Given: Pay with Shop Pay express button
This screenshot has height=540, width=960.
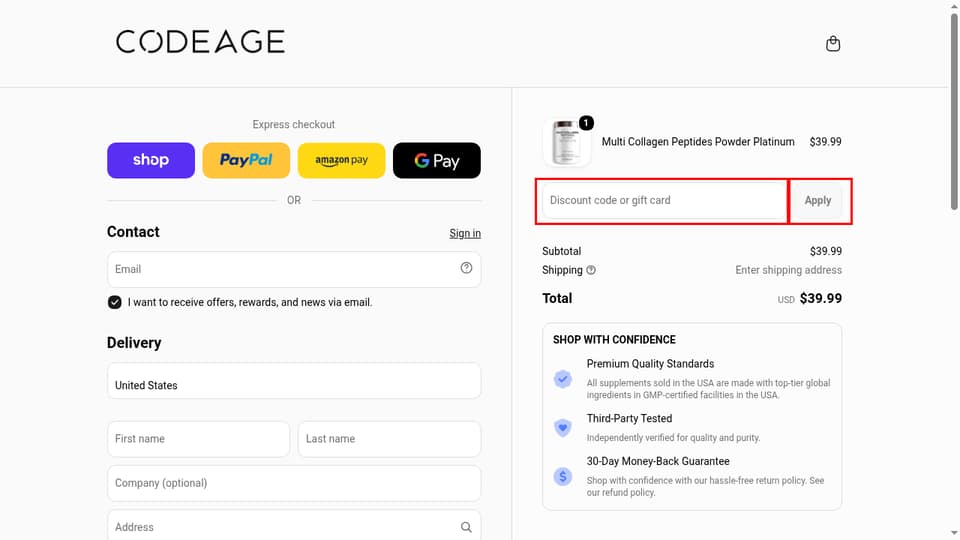Looking at the screenshot, I should tap(151, 160).
